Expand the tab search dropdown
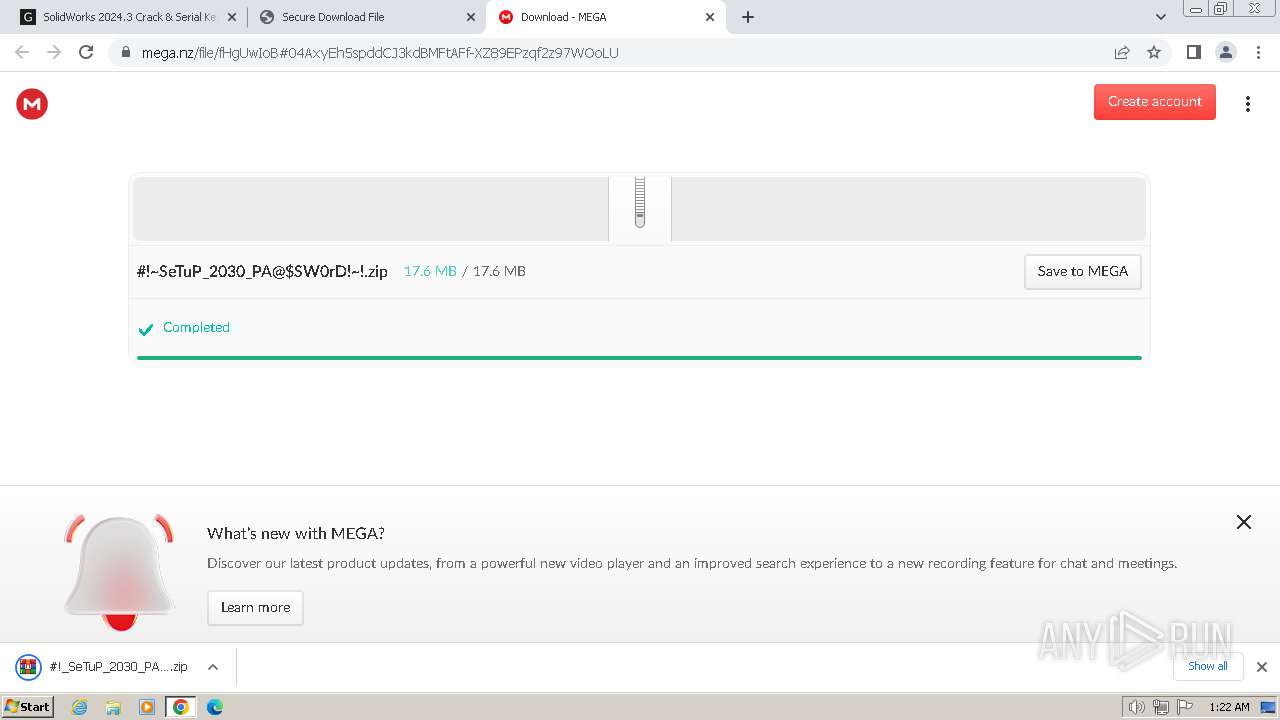The width and height of the screenshot is (1280, 720). tap(1160, 17)
